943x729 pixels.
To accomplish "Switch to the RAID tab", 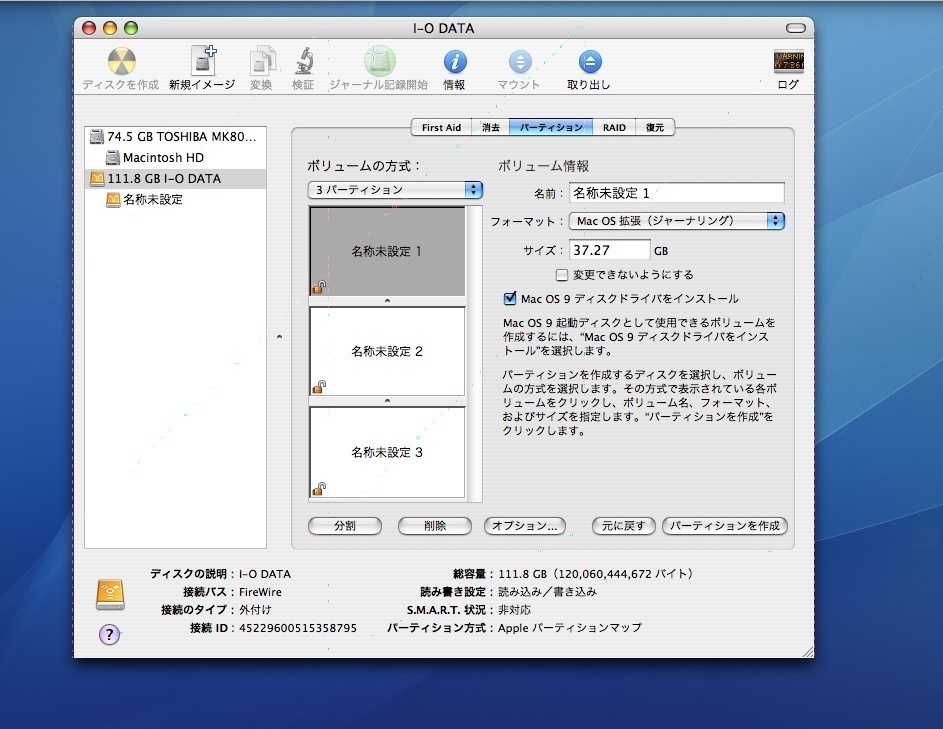I will click(x=614, y=128).
